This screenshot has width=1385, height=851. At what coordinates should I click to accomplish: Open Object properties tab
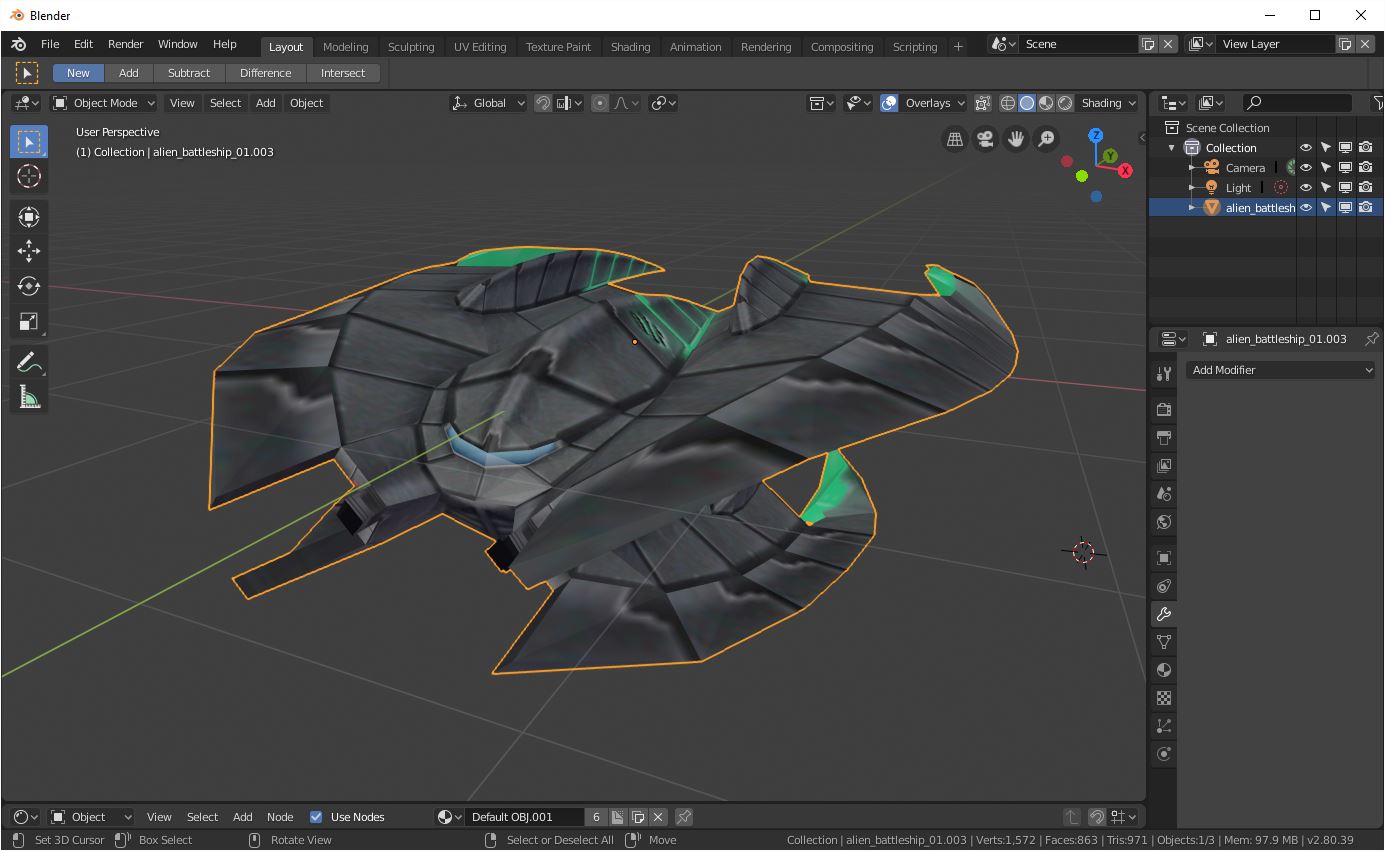(1164, 558)
